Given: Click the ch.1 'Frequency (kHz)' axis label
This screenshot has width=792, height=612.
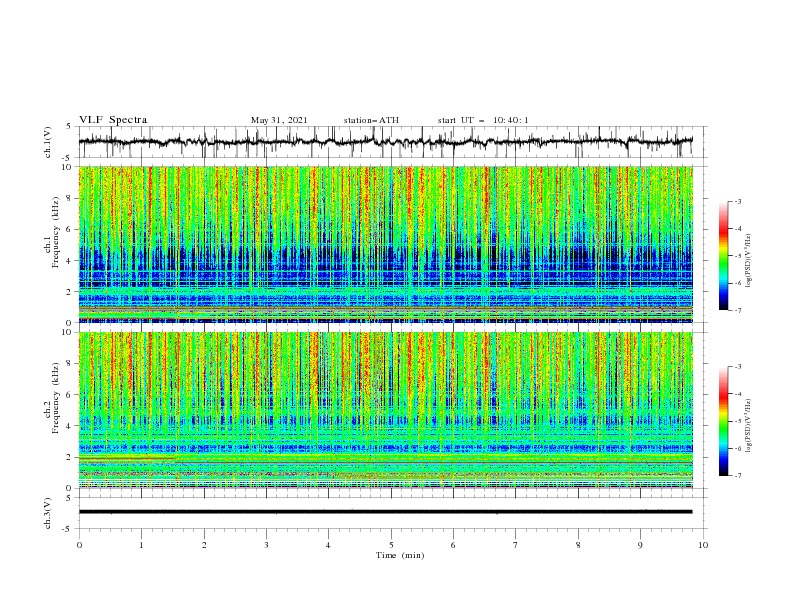Looking at the screenshot, I should point(56,232).
